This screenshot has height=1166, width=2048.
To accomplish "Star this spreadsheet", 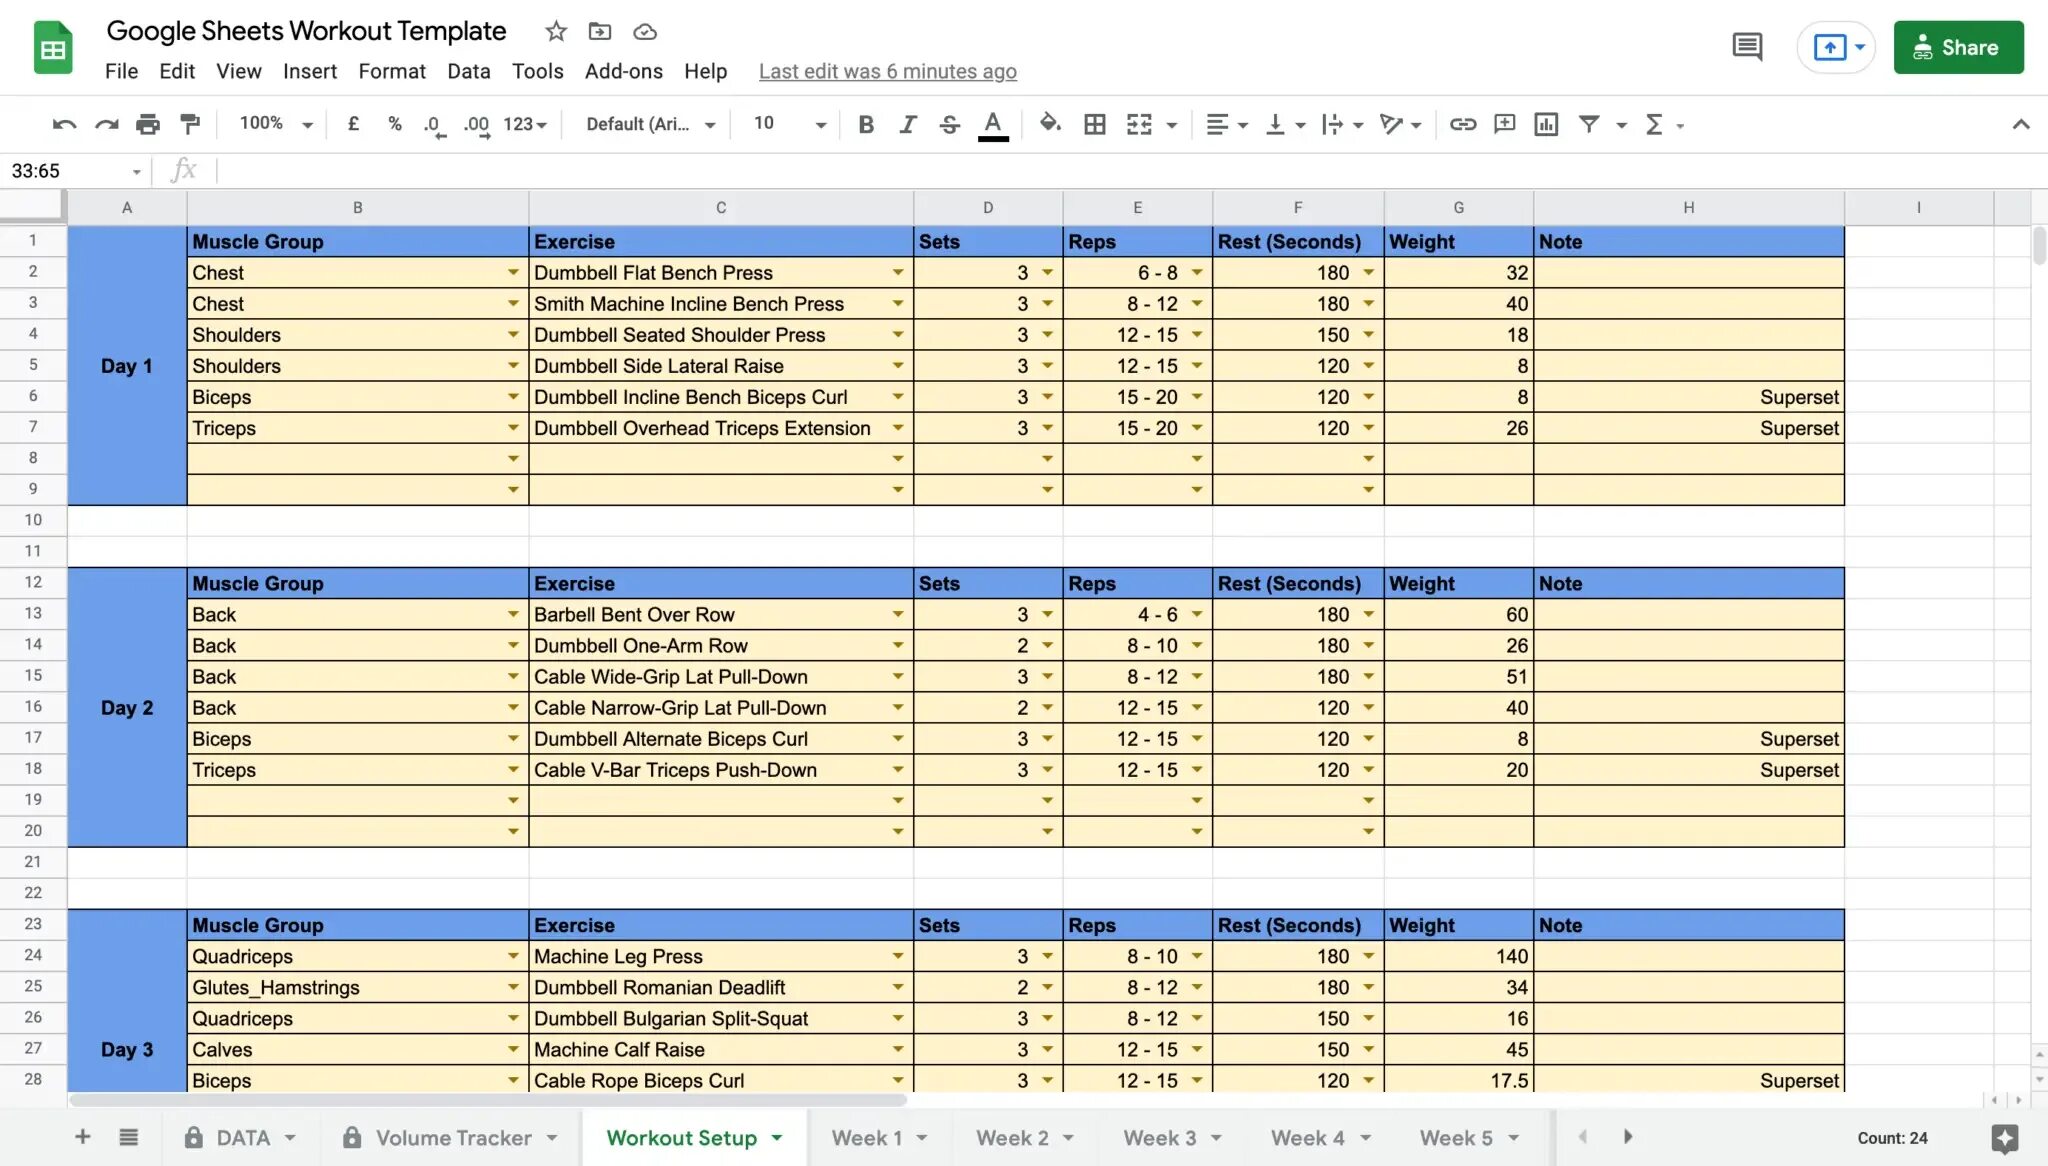I will (556, 31).
